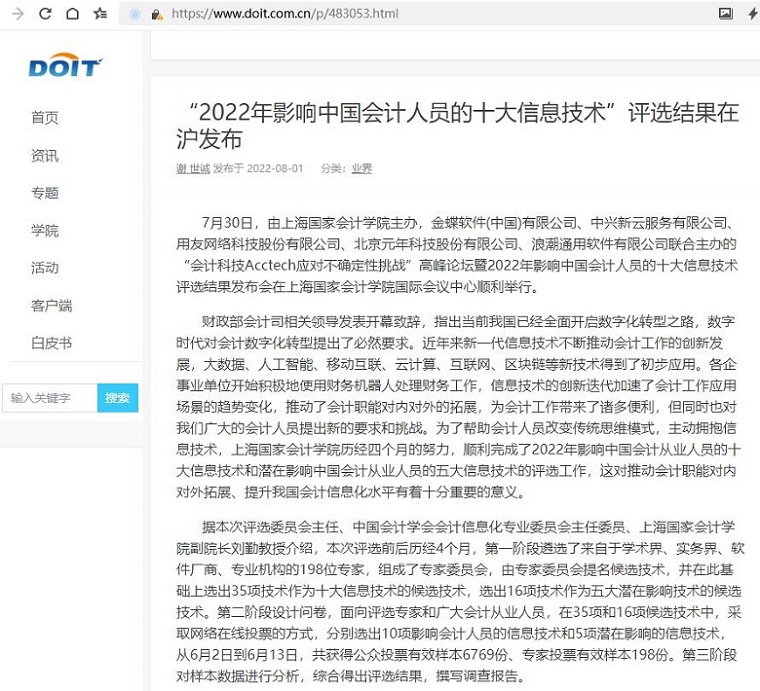Open the 业界 category link
Screen dimensions: 760x691
click(361, 168)
